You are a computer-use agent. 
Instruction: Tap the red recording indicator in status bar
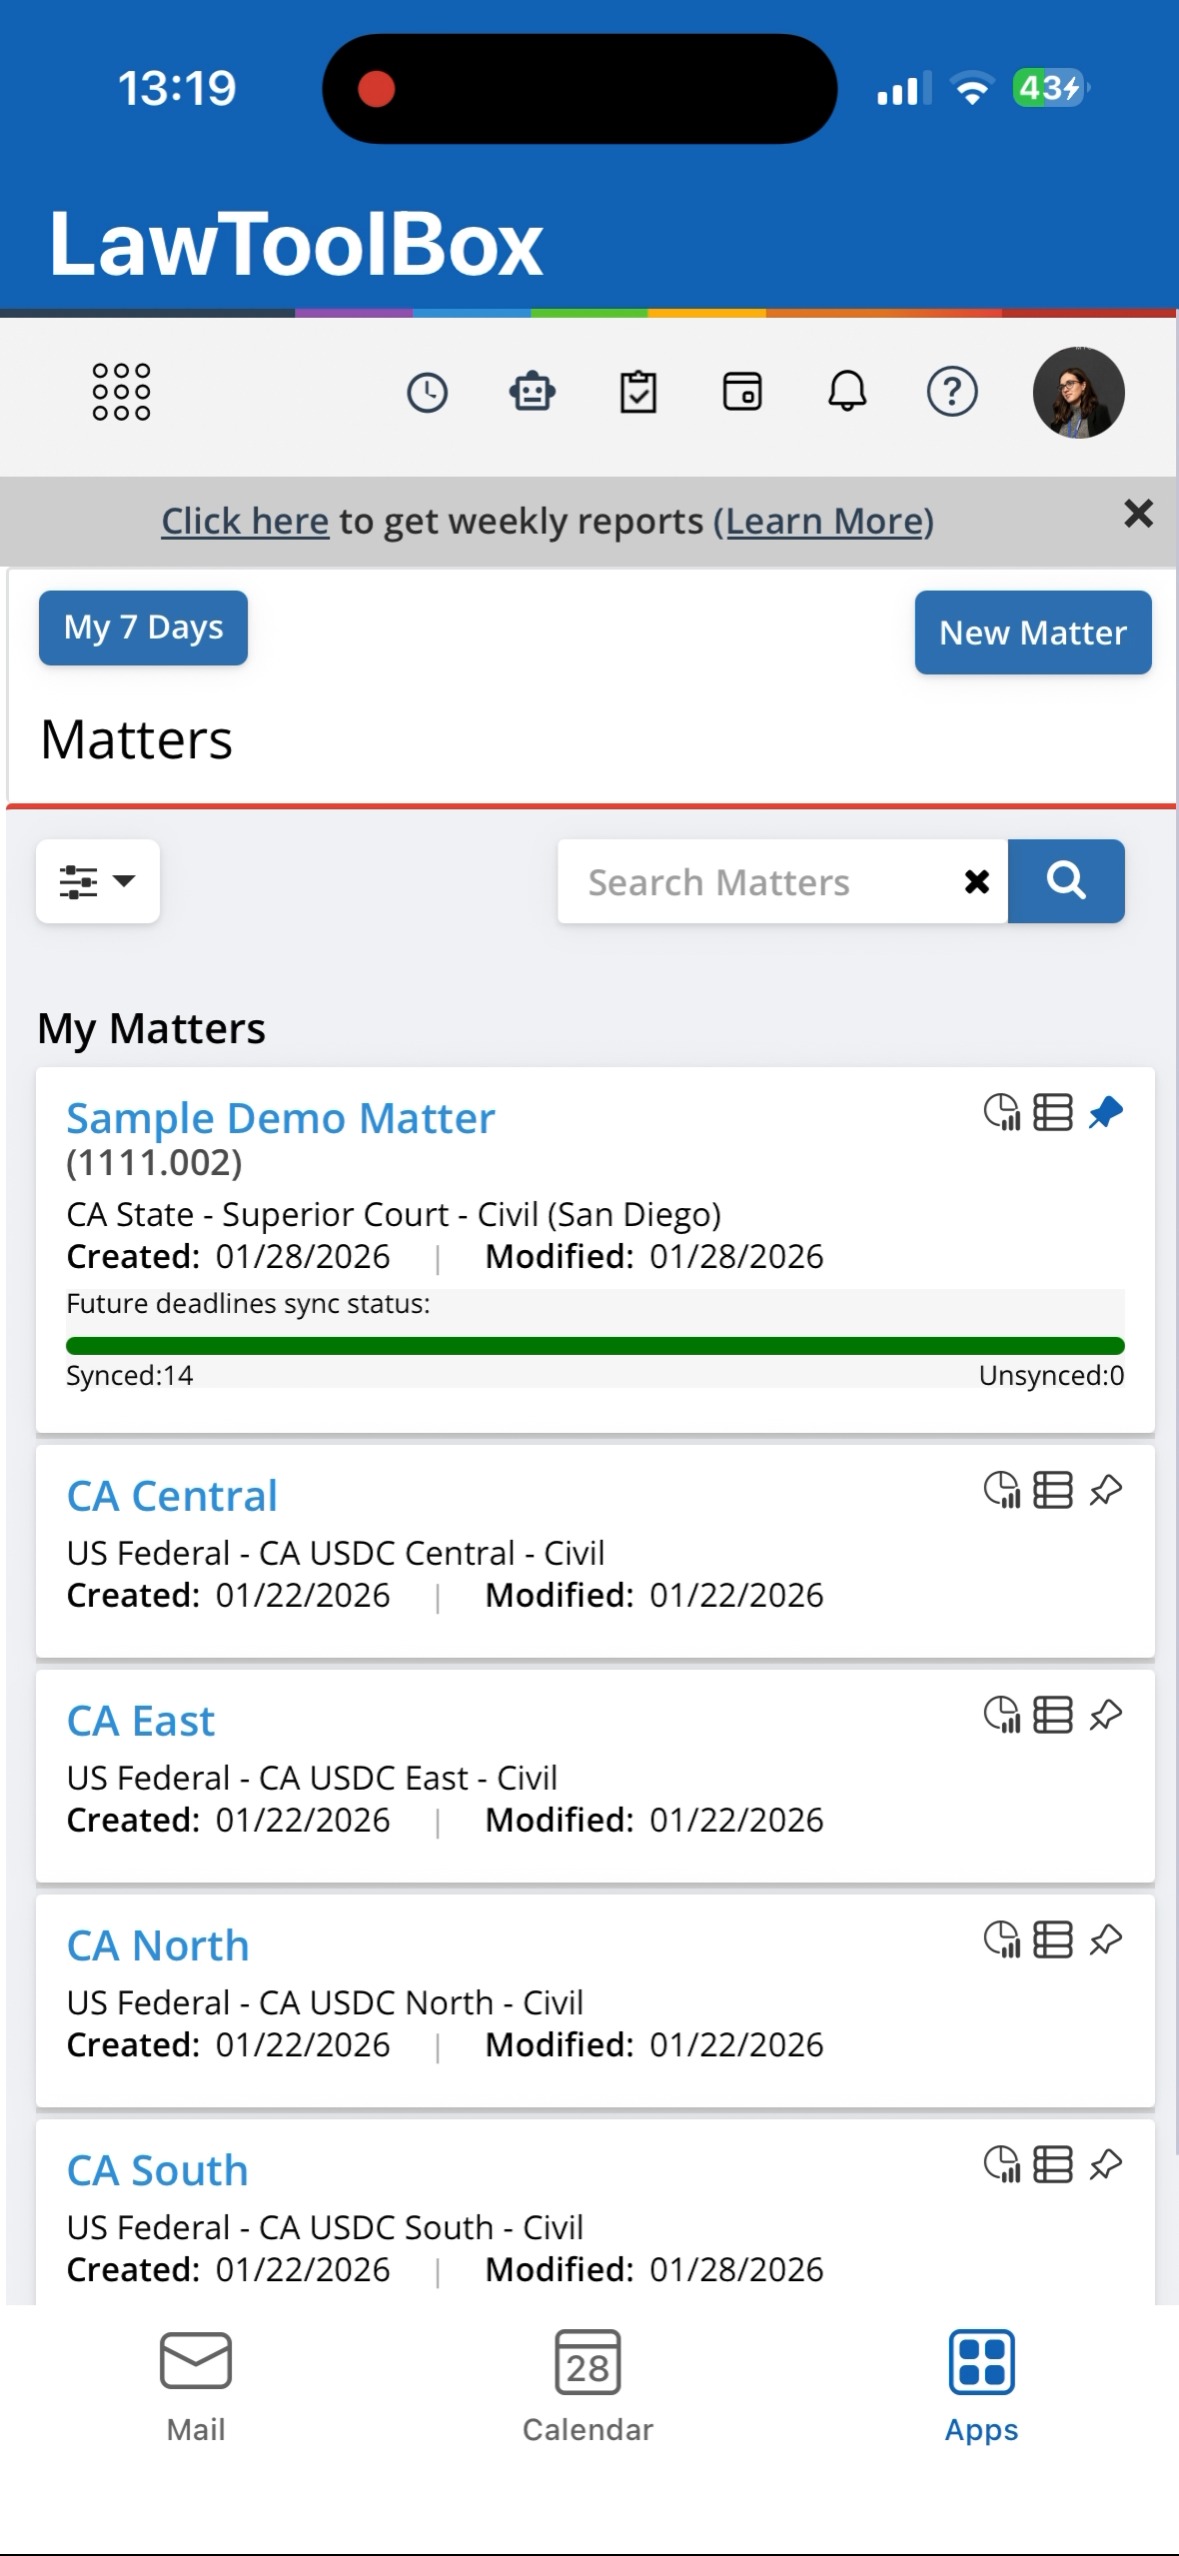pos(377,88)
